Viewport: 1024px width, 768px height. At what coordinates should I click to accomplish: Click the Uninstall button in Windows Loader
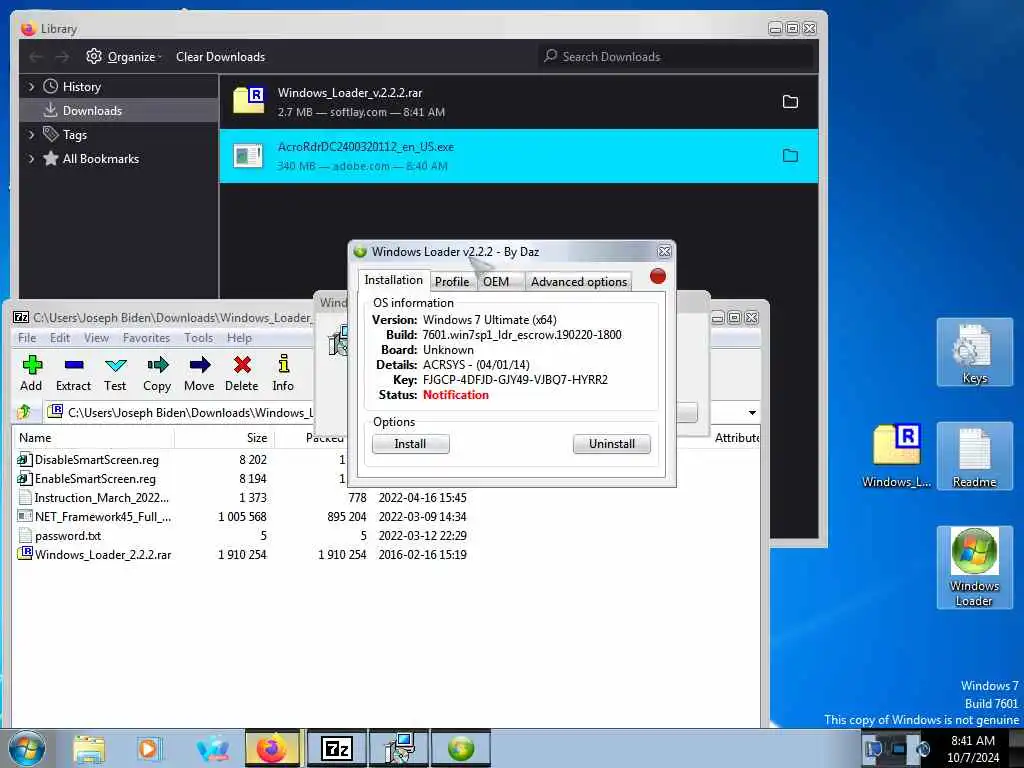(x=611, y=444)
